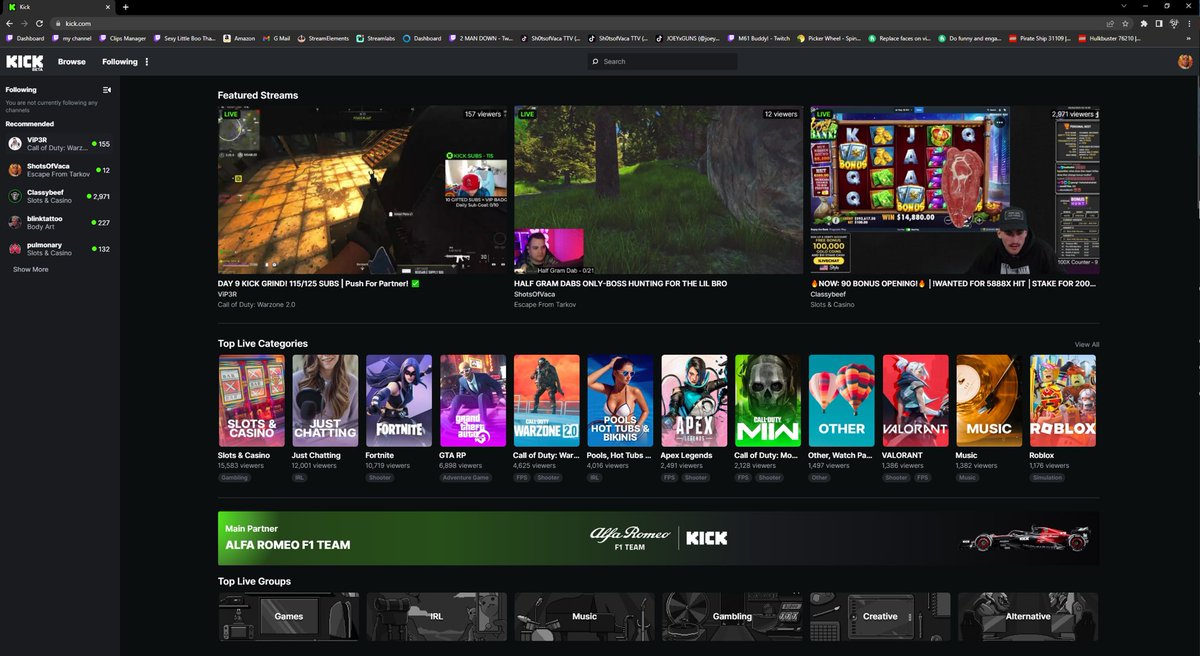Screen dimensions: 1200x656
Task: Open GTA RP category card
Action: pos(473,400)
